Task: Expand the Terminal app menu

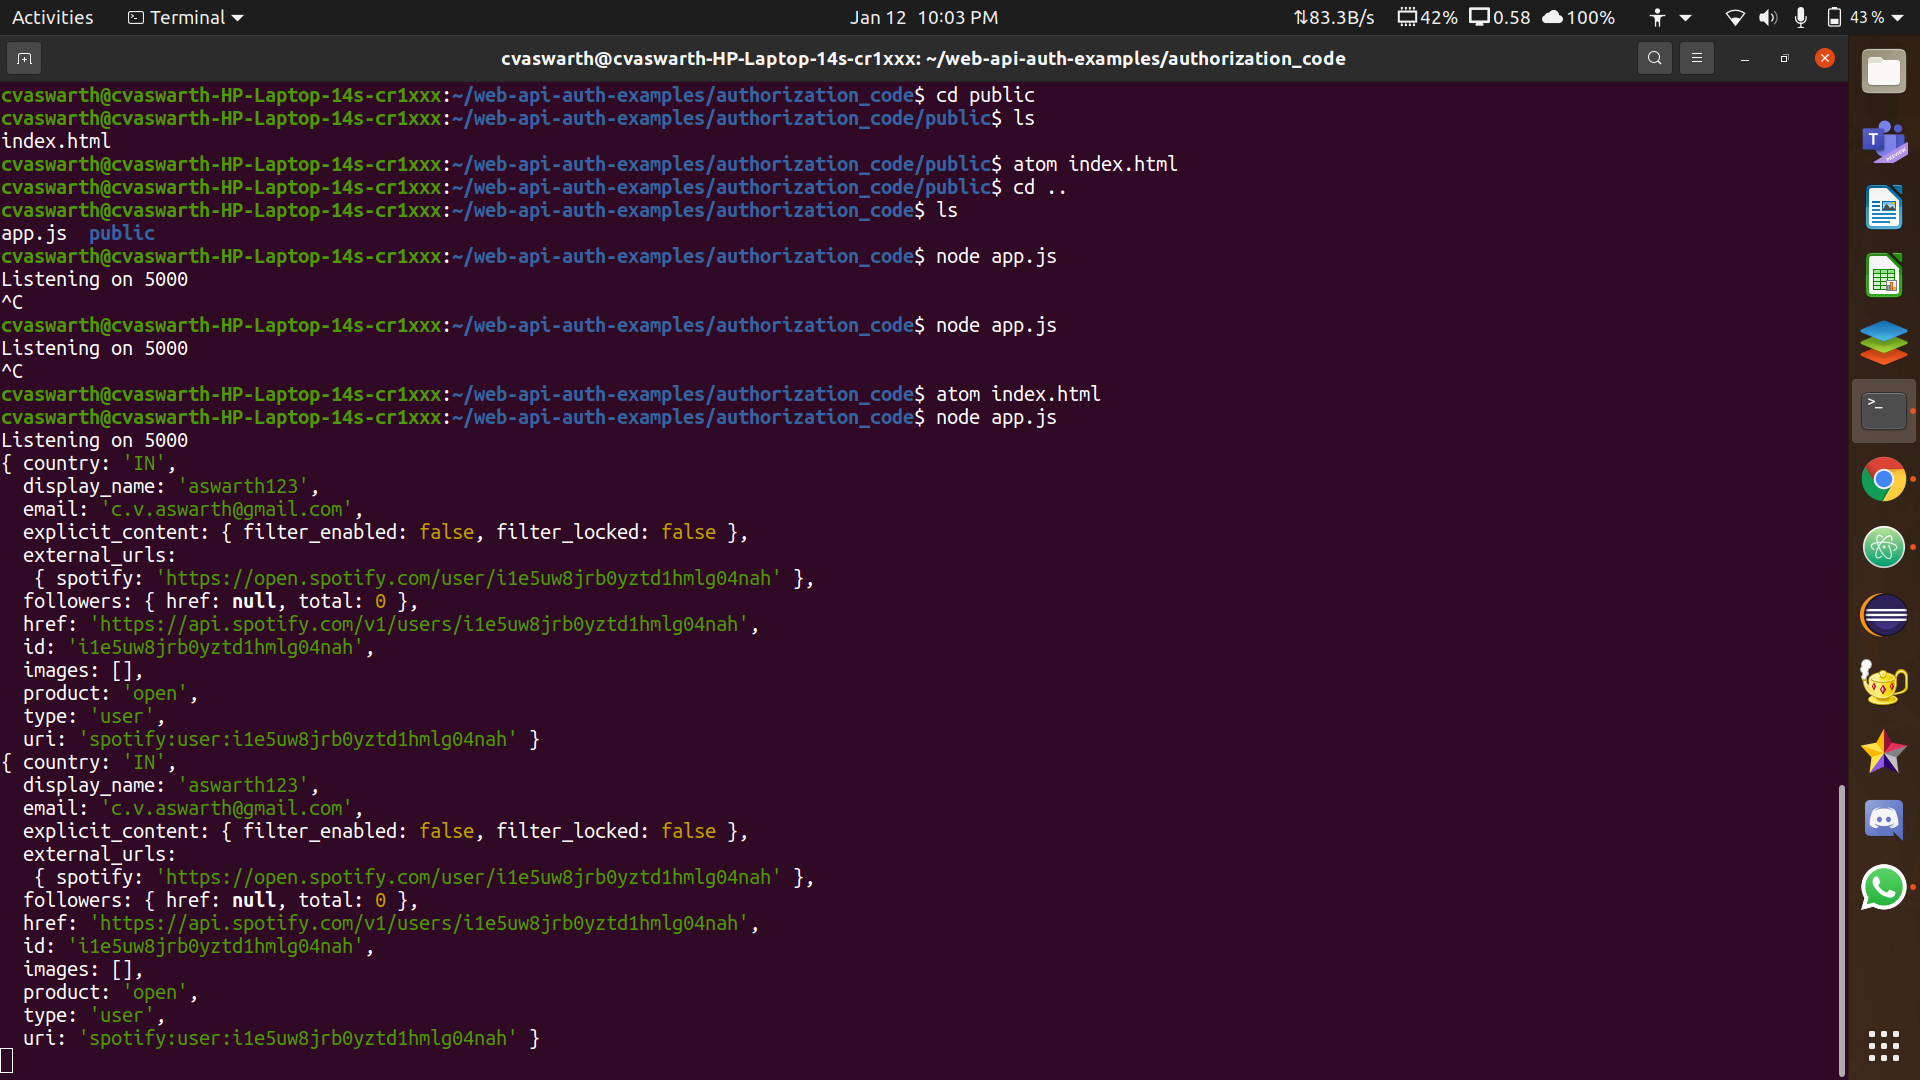Action: click(186, 17)
